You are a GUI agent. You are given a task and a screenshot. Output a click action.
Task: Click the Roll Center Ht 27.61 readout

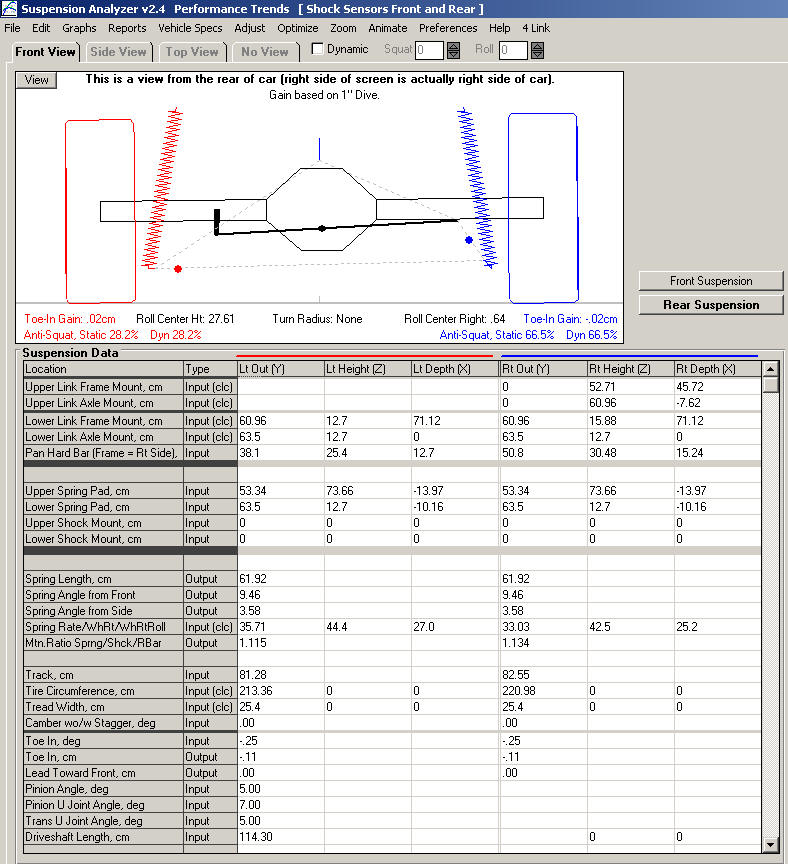coord(185,319)
